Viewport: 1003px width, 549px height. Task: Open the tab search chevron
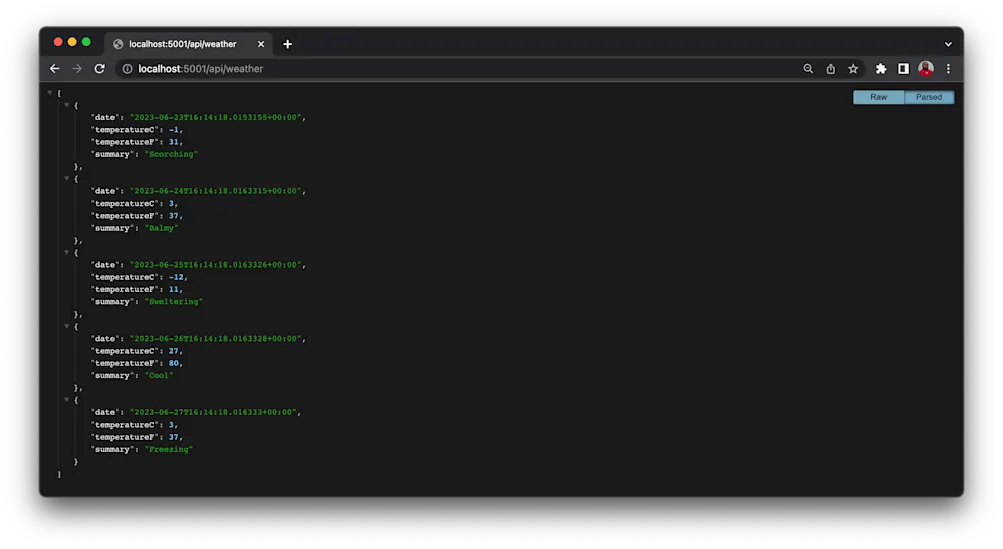point(948,44)
